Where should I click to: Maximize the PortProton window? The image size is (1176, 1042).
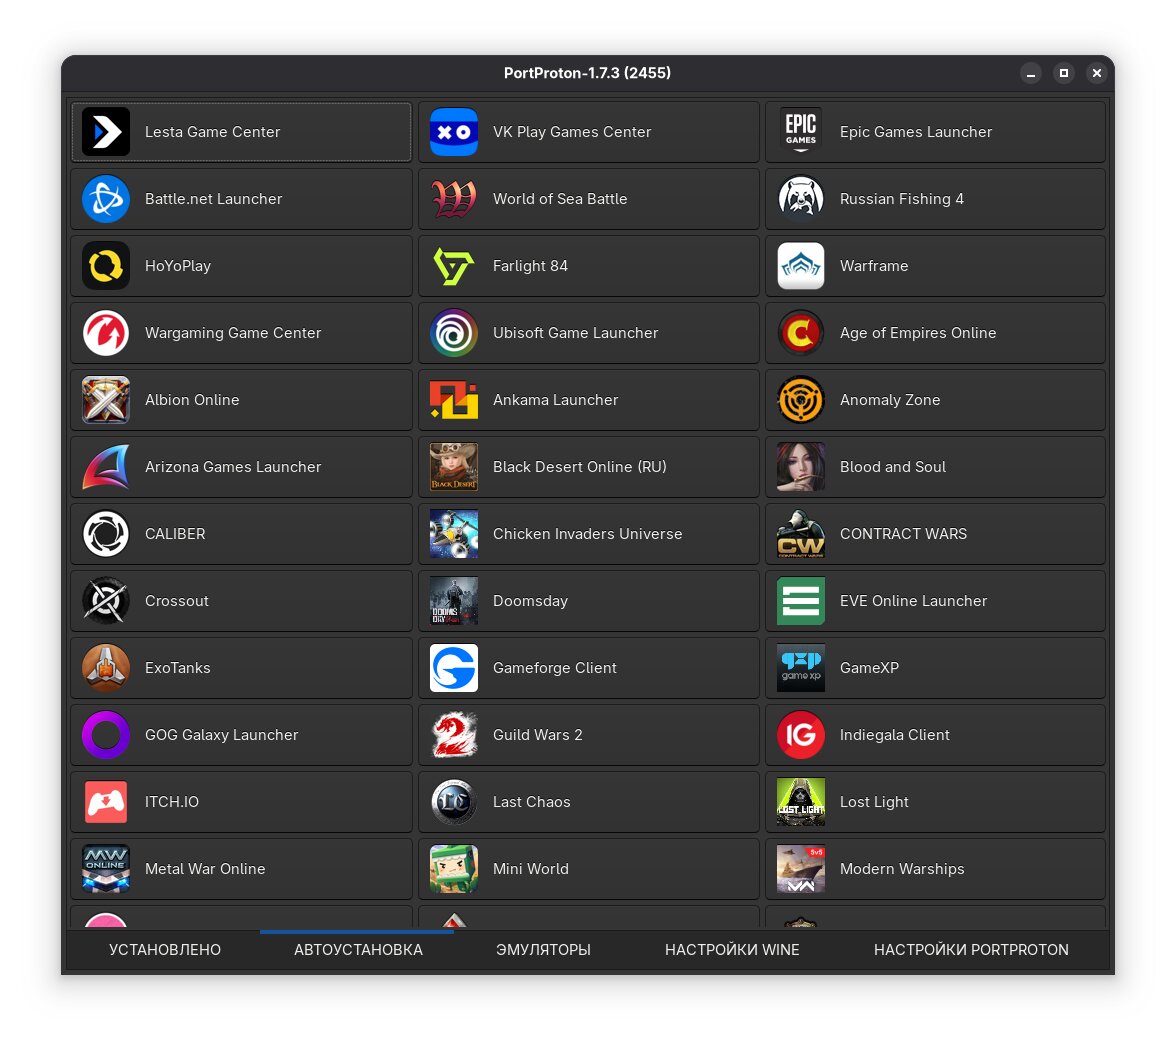(1064, 73)
